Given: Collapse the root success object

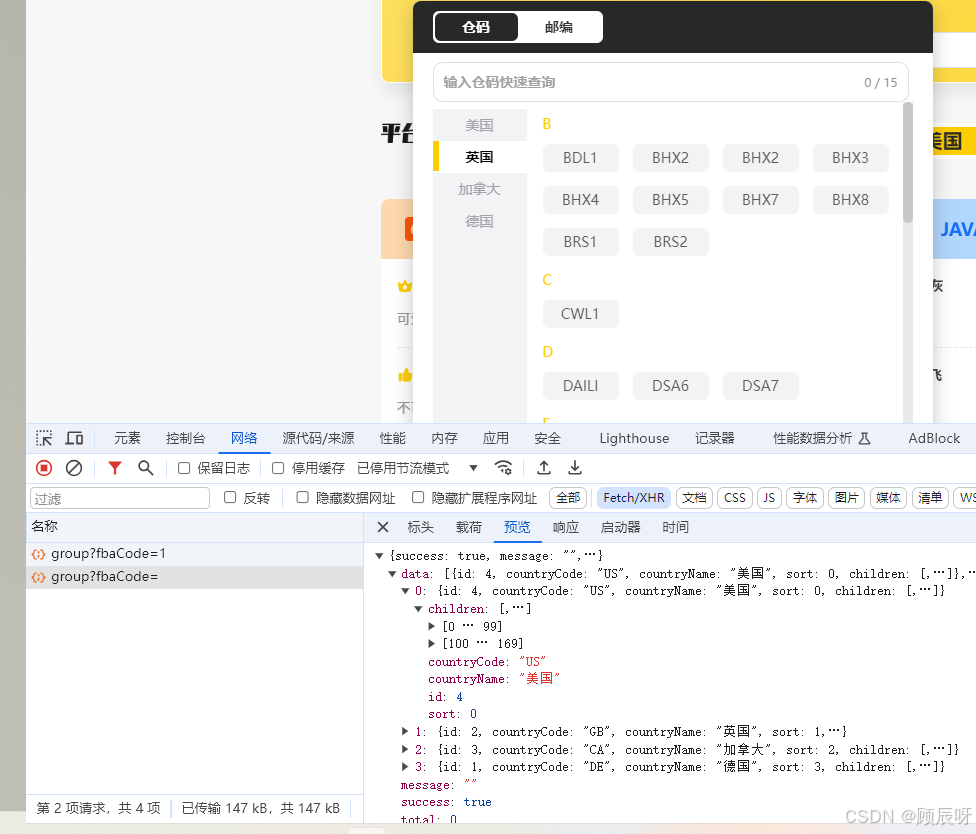Looking at the screenshot, I should (379, 556).
